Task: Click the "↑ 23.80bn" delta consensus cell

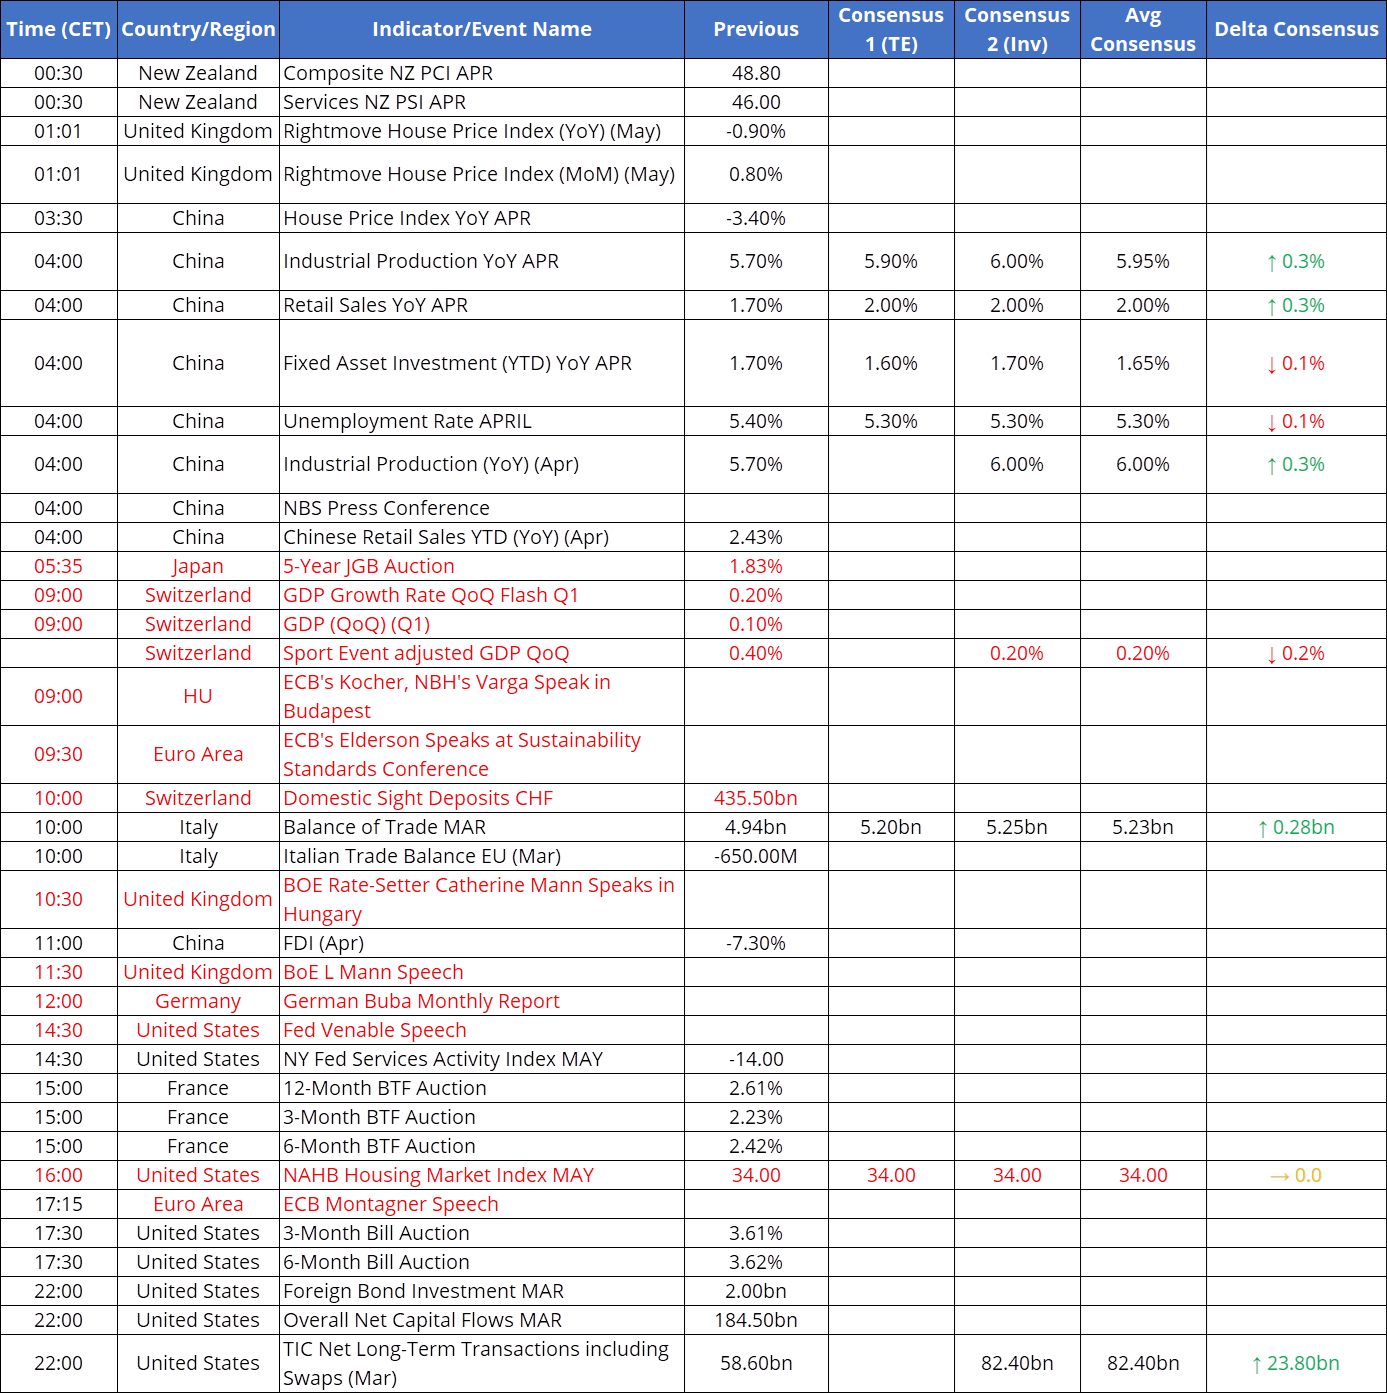Action: point(1296,1363)
